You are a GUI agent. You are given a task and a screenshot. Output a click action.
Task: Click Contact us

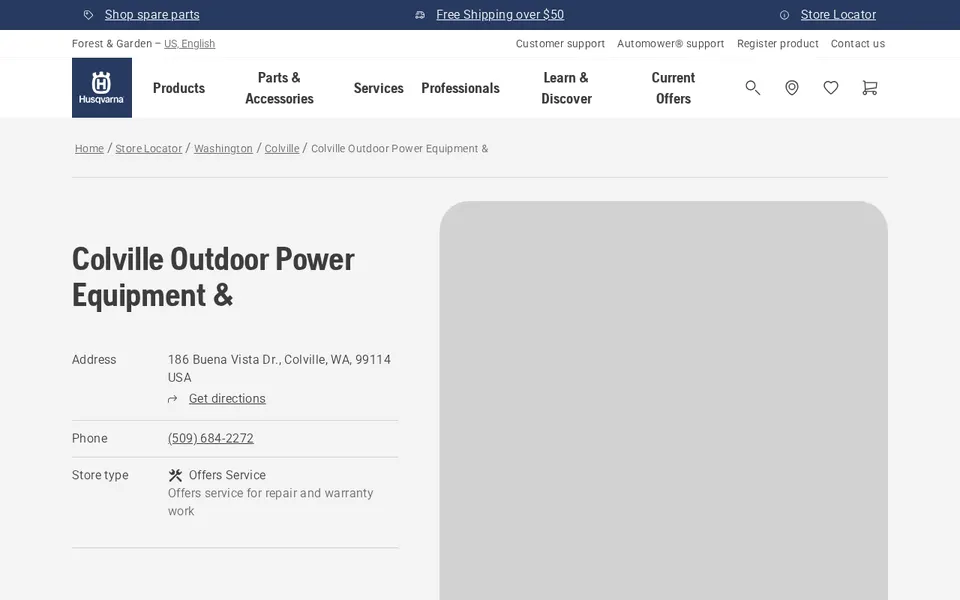[858, 43]
